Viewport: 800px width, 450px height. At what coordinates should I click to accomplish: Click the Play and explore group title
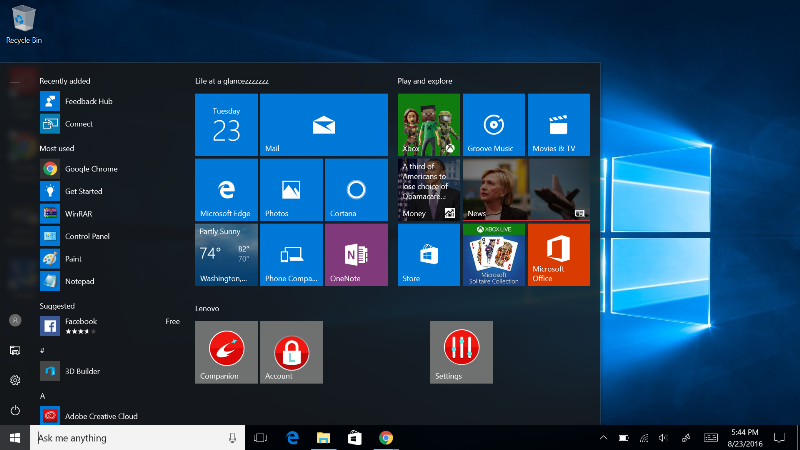424,81
